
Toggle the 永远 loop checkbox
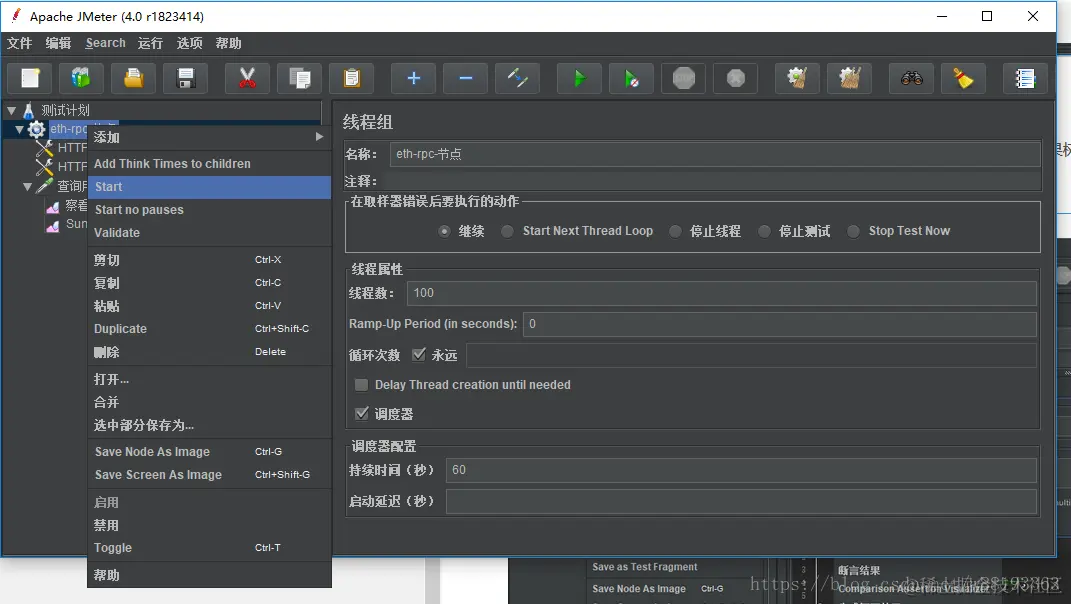coord(419,355)
